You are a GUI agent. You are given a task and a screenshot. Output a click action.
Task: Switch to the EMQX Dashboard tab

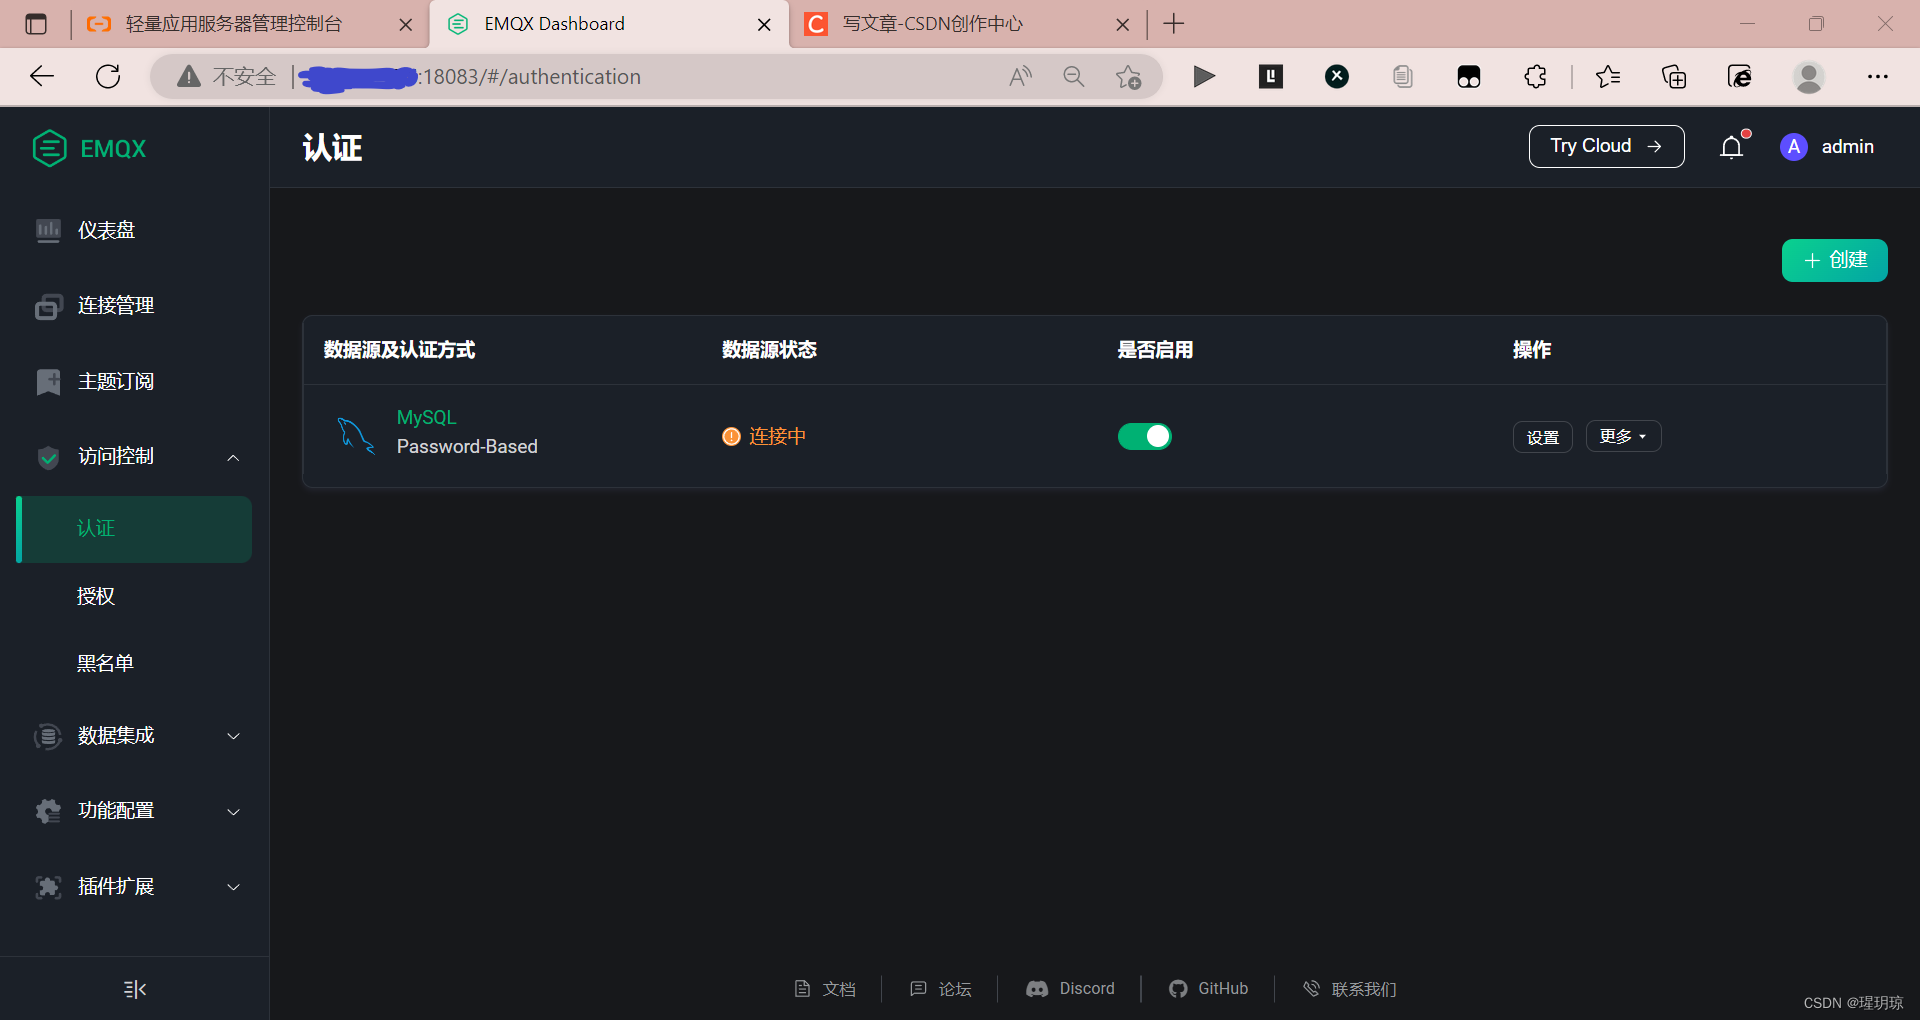click(x=608, y=24)
